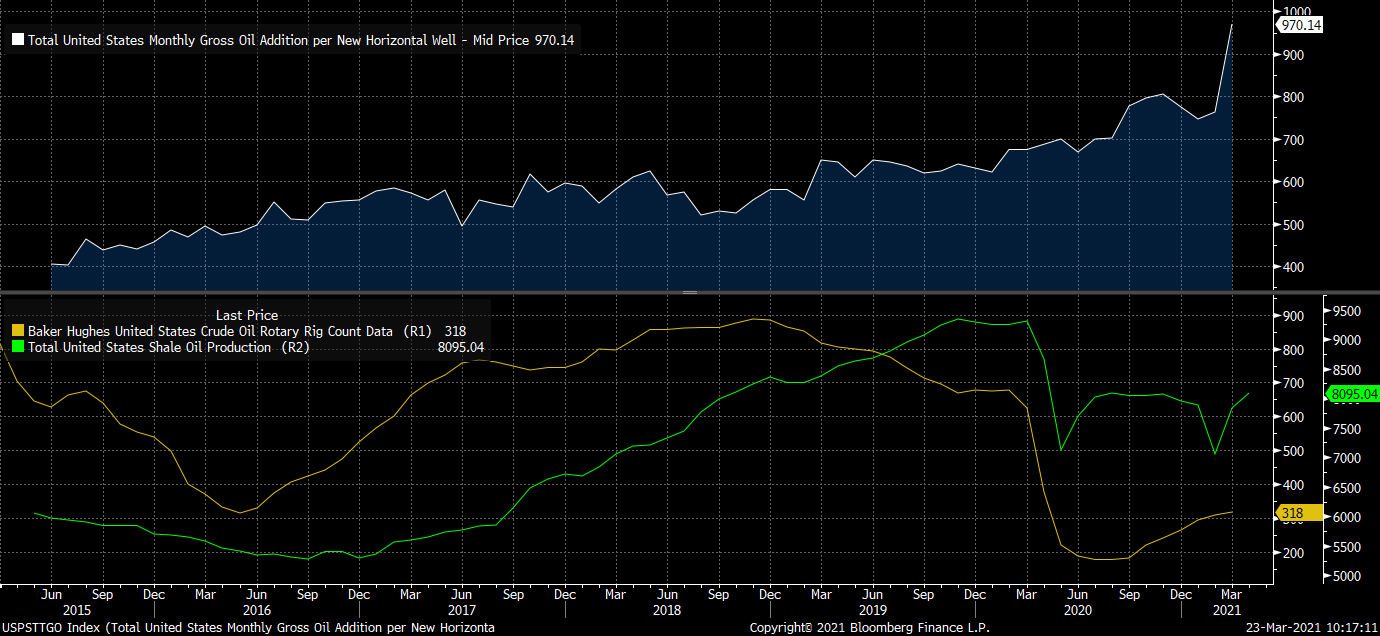Screen dimensions: 1380x636
Task: Click the 2018 year label on time axis
Action: pos(665,610)
